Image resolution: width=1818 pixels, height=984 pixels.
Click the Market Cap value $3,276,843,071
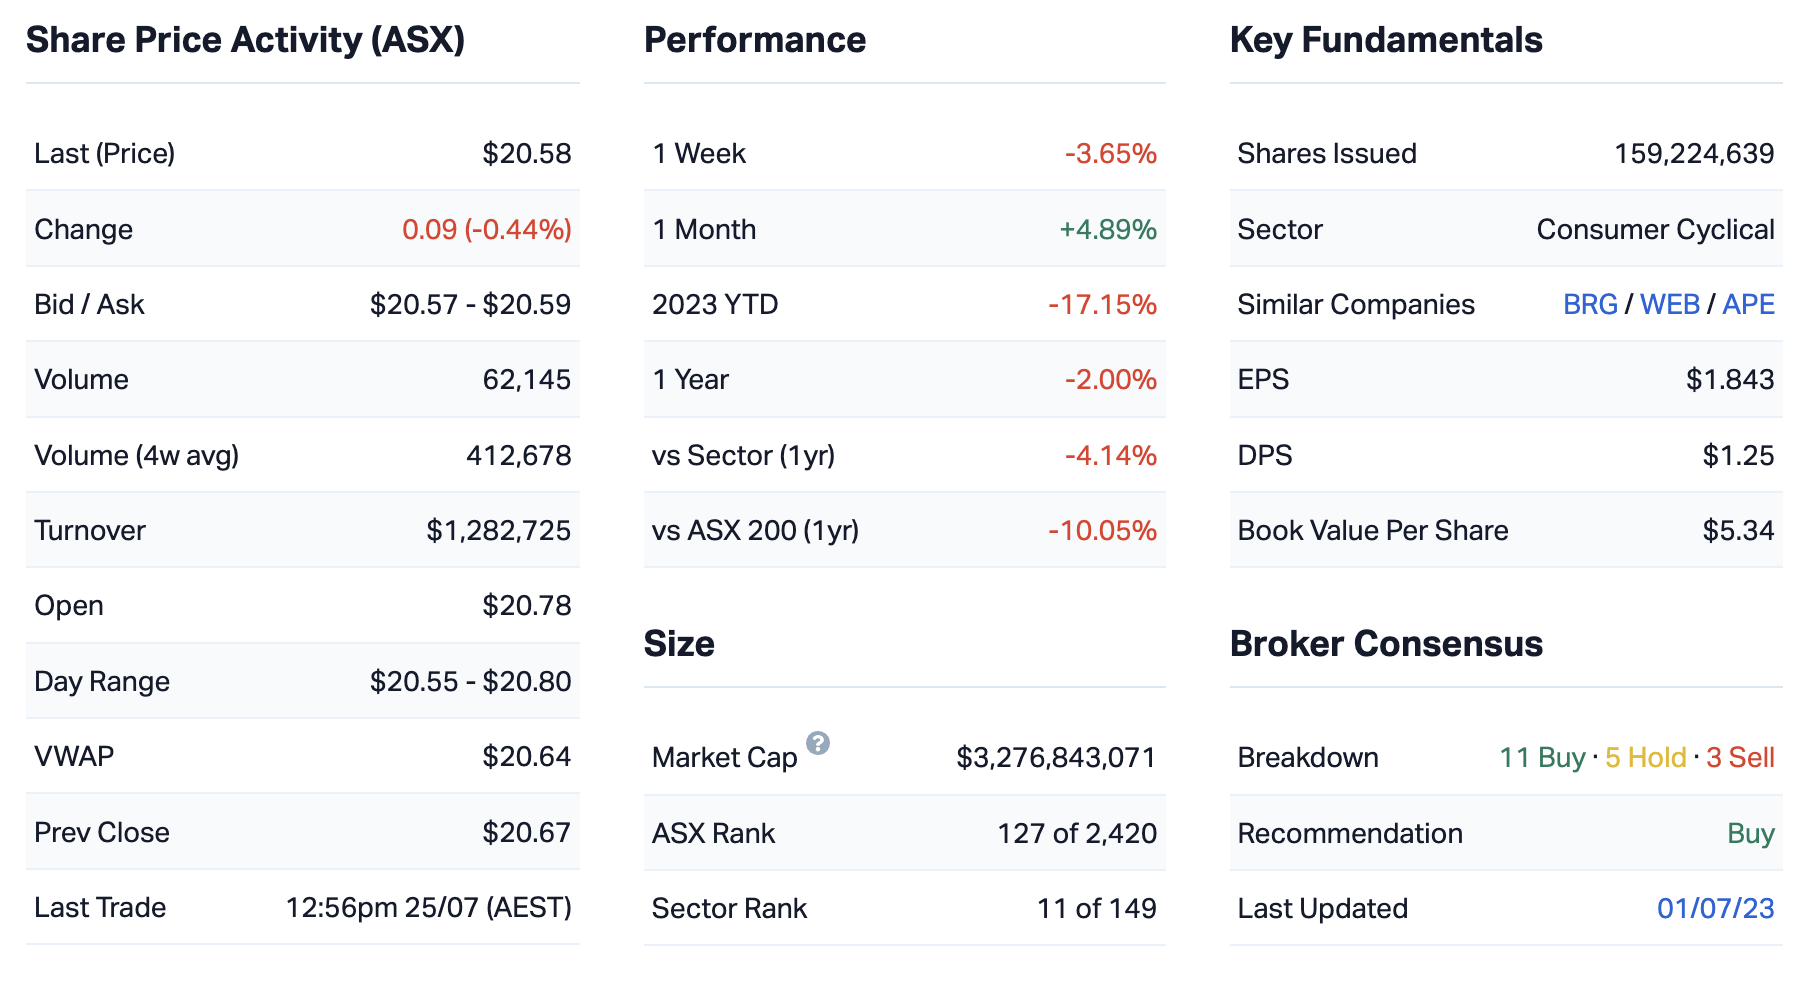coord(1056,757)
